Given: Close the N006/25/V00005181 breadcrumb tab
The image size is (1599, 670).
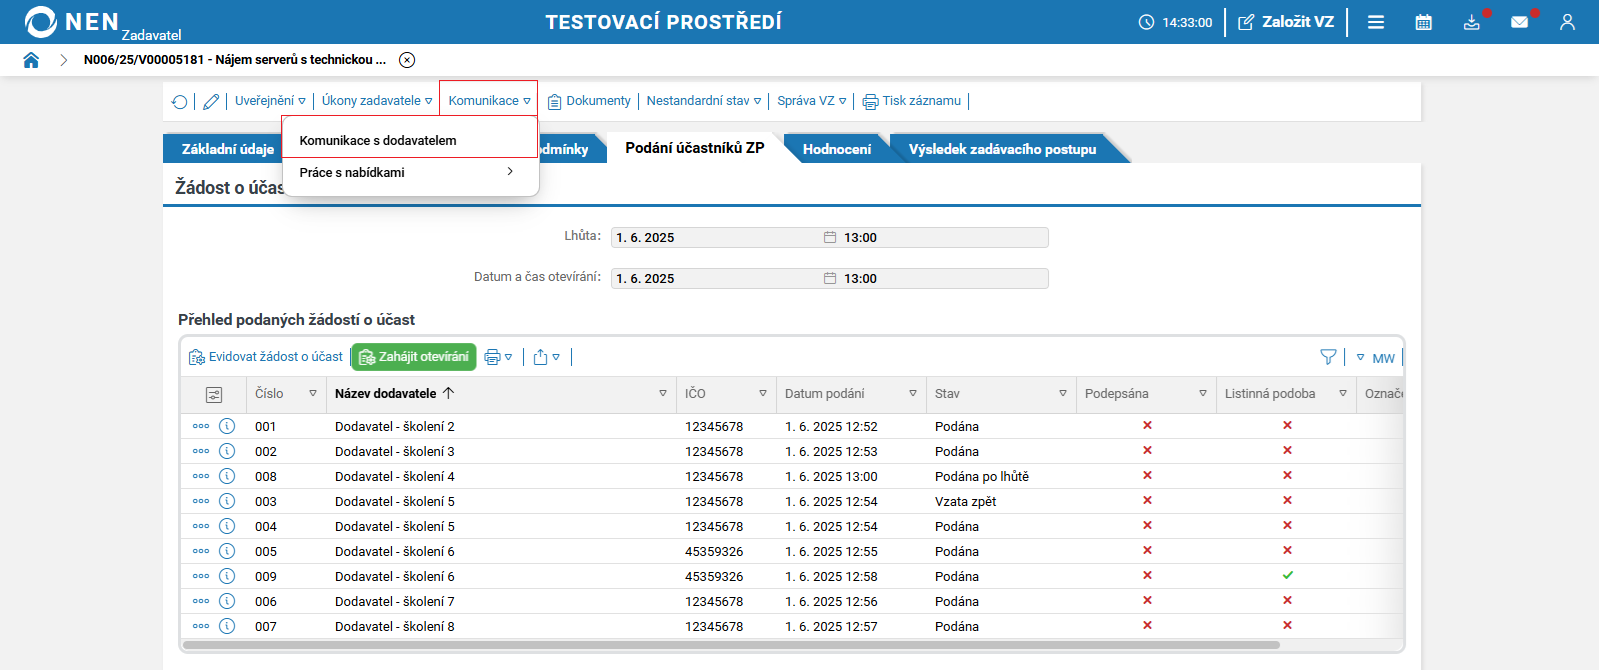Looking at the screenshot, I should [407, 60].
